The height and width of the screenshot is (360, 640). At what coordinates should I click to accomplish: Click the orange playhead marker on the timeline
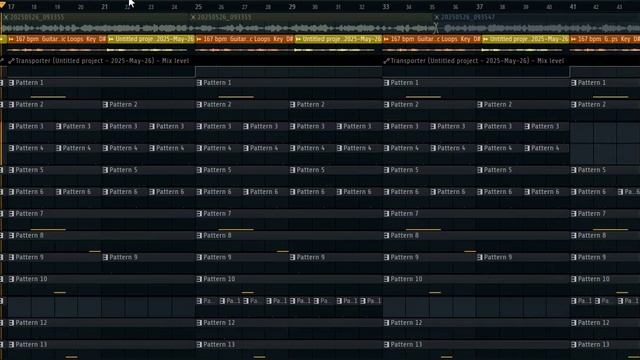click(x=3, y=5)
